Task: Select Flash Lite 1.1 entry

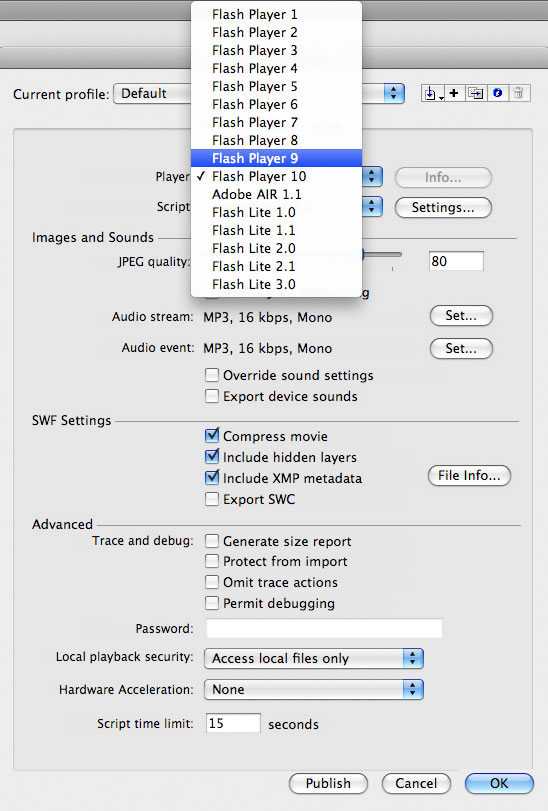Action: [x=276, y=230]
